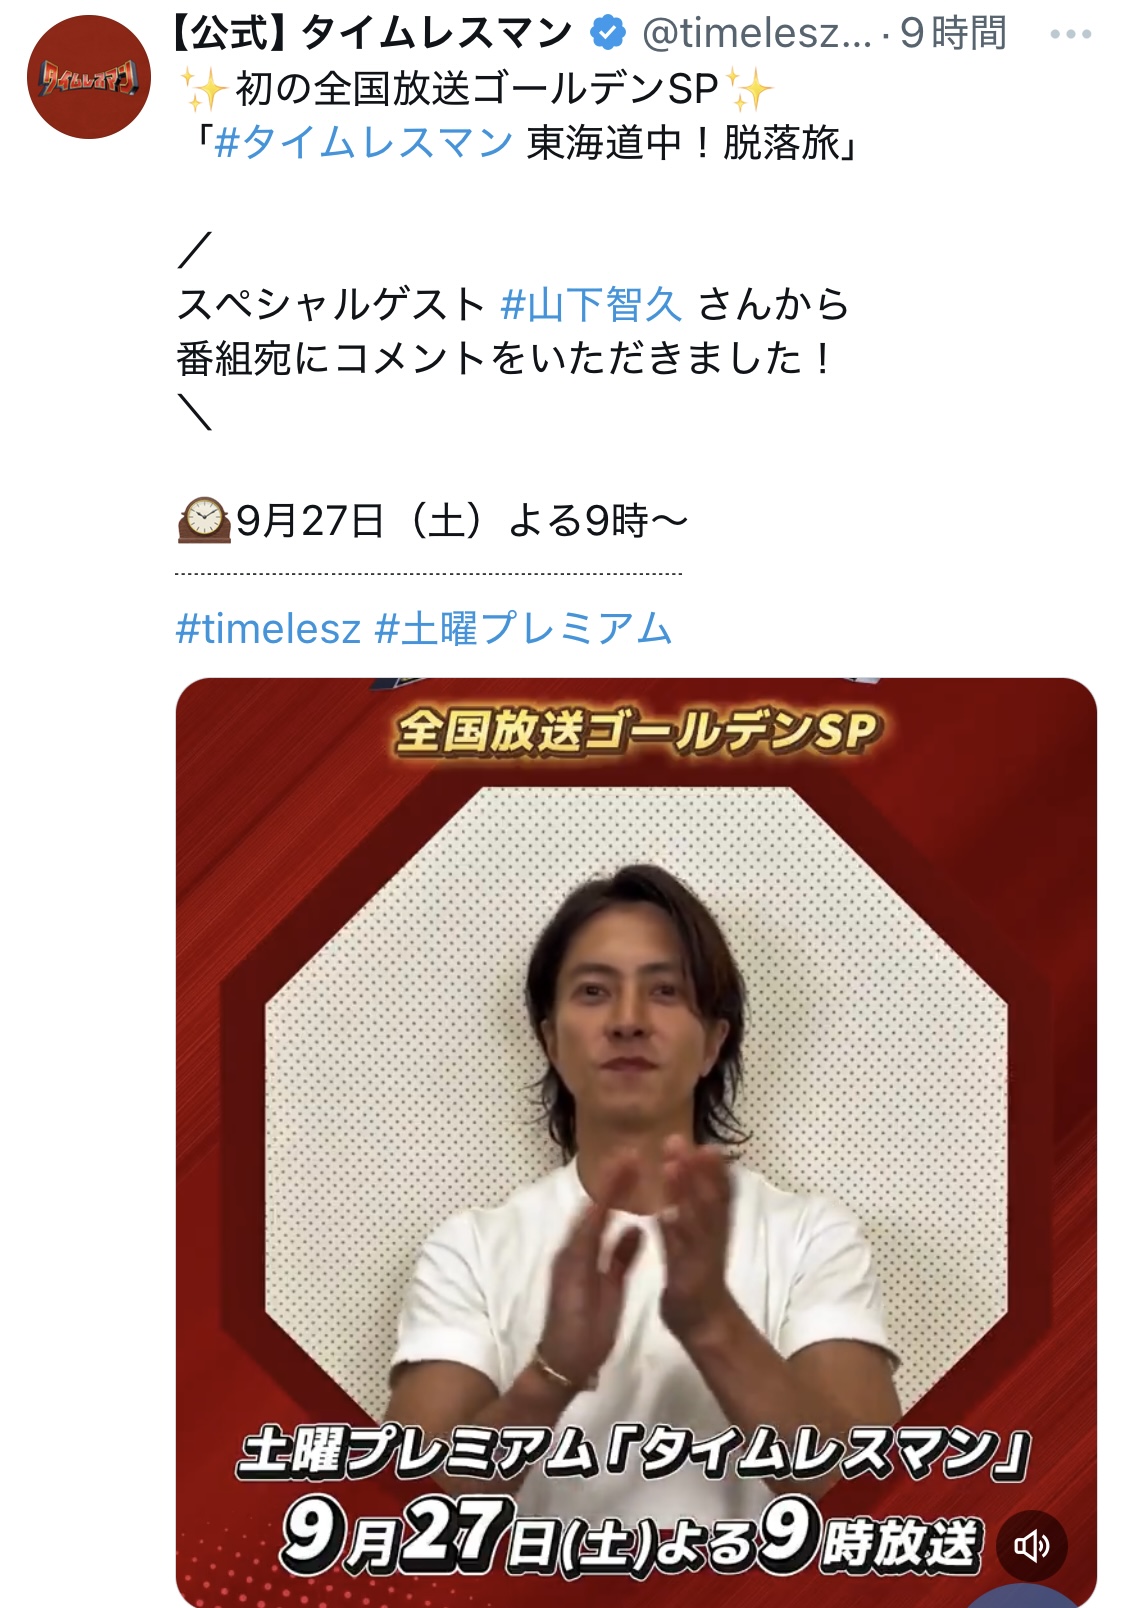Tap the 土曜プレミアム「タイムレスマン」 video title overlay
The width and height of the screenshot is (1125, 1608).
[x=634, y=1452]
